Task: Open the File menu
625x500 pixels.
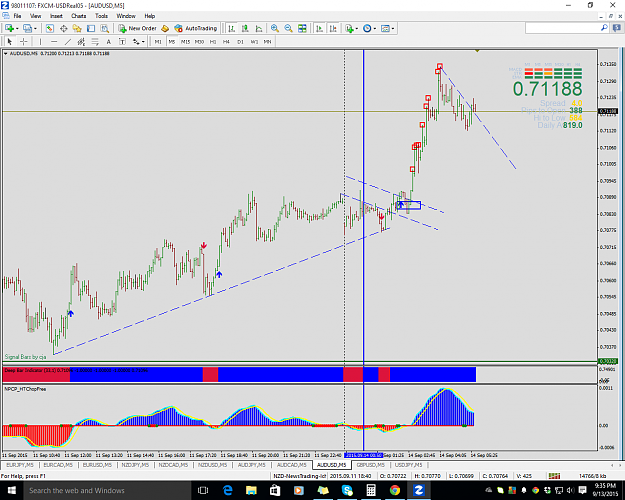Action: [17, 16]
